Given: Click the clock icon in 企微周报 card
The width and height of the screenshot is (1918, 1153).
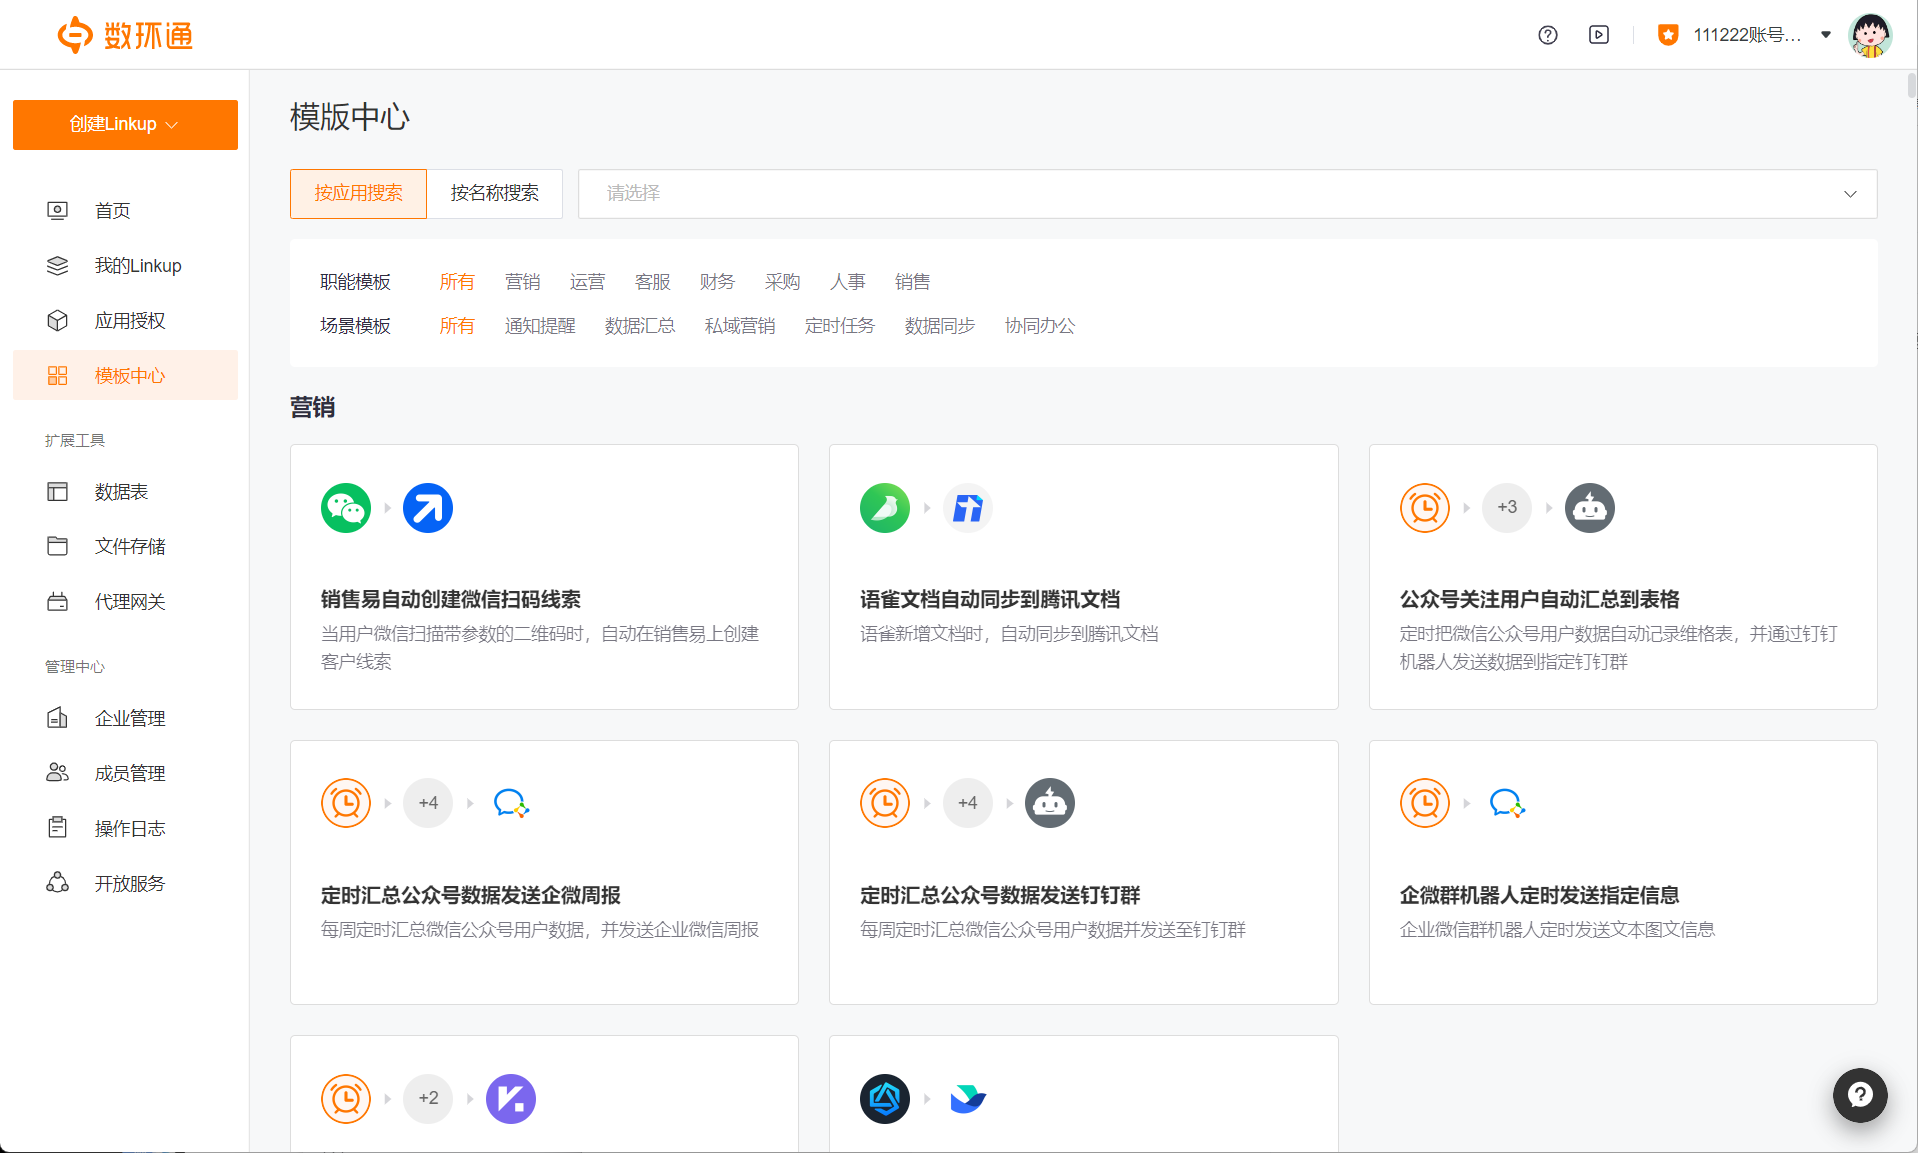Looking at the screenshot, I should pyautogui.click(x=346, y=803).
